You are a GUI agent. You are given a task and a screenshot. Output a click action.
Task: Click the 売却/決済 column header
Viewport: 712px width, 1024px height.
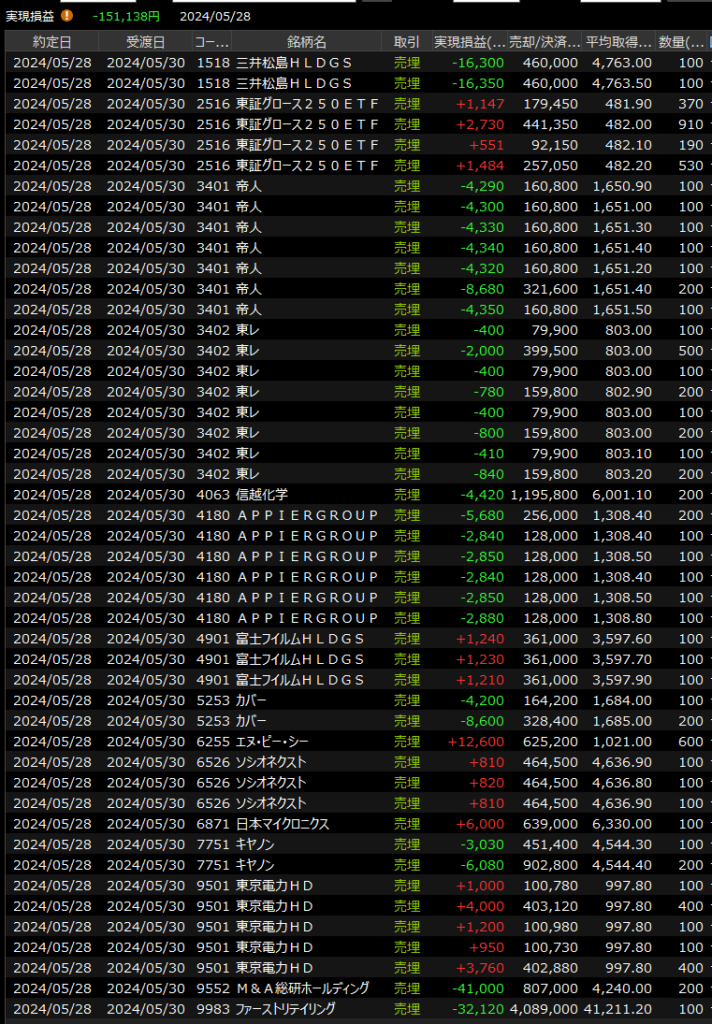pyautogui.click(x=544, y=42)
